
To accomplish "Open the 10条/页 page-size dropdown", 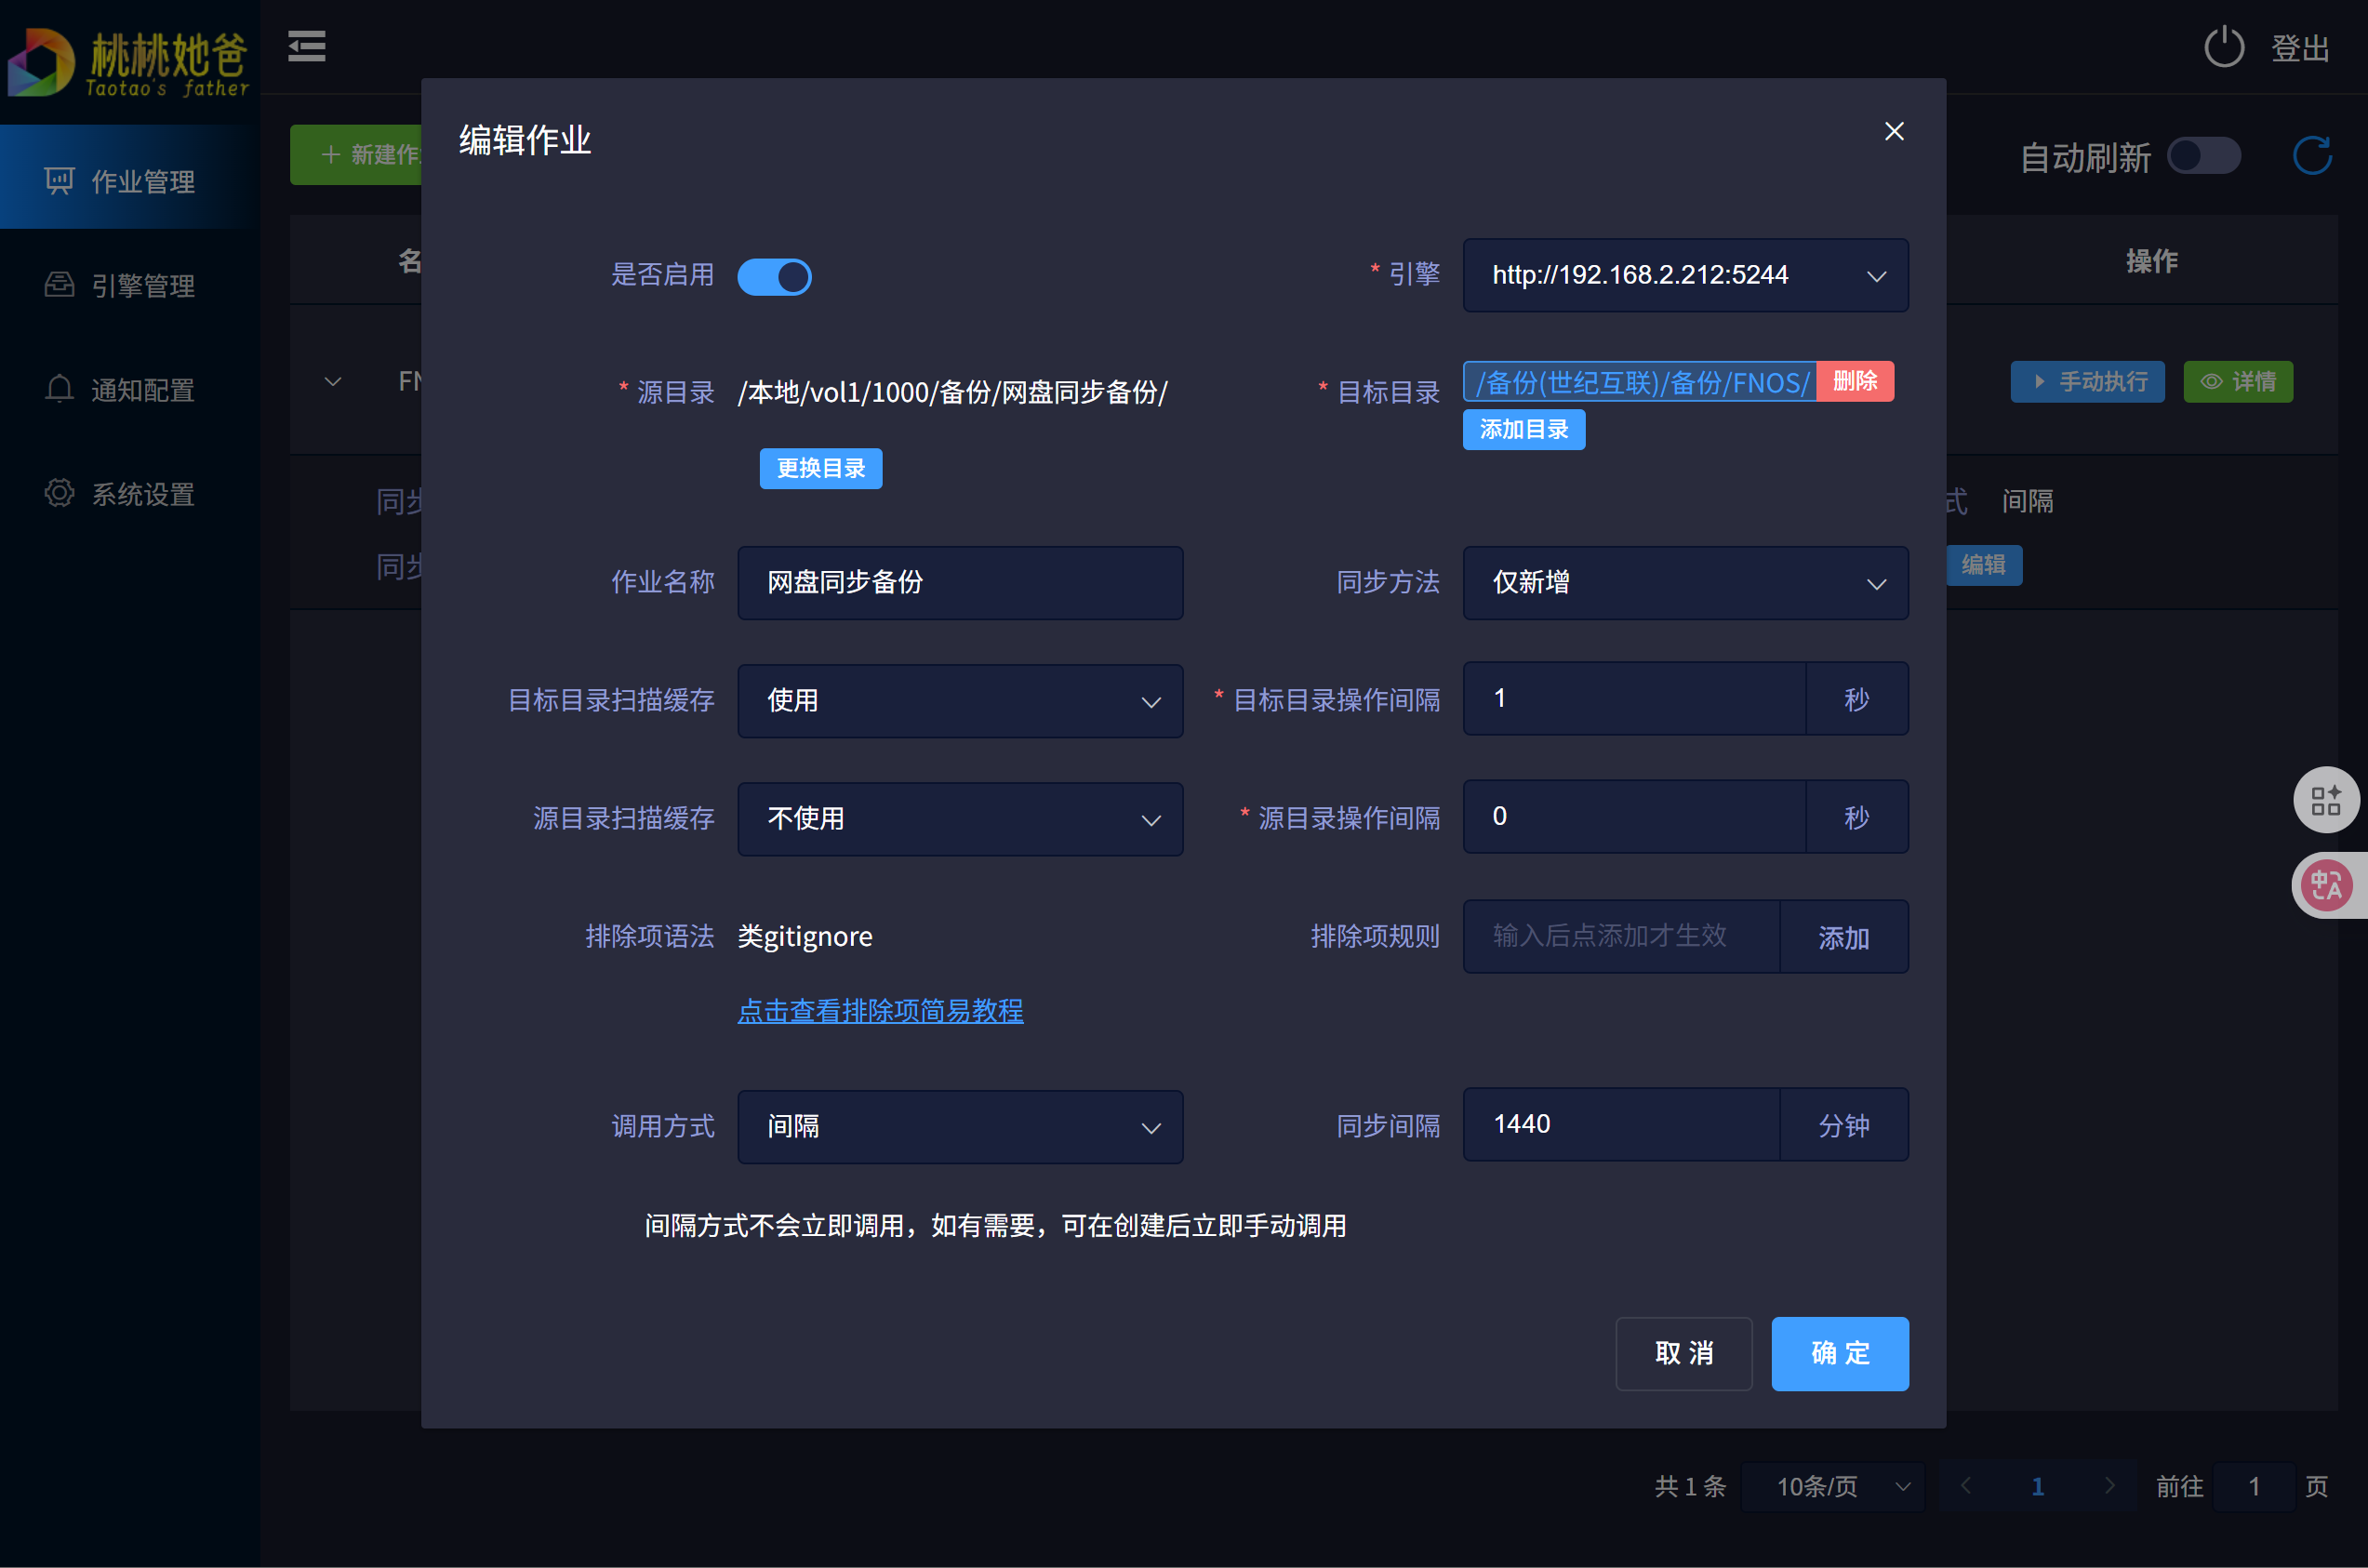I will click(1833, 1487).
